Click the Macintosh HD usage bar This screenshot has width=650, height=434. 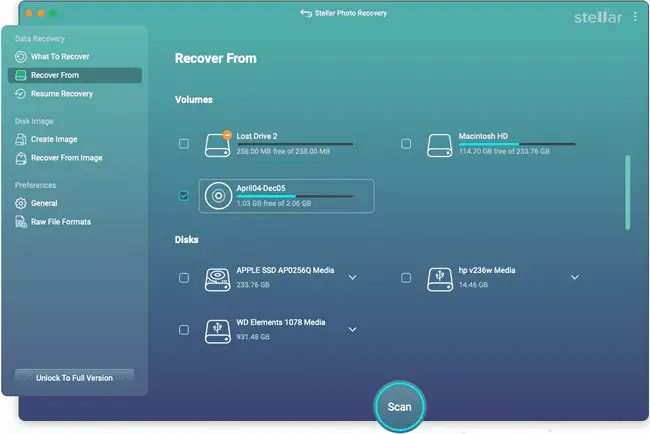(x=517, y=144)
